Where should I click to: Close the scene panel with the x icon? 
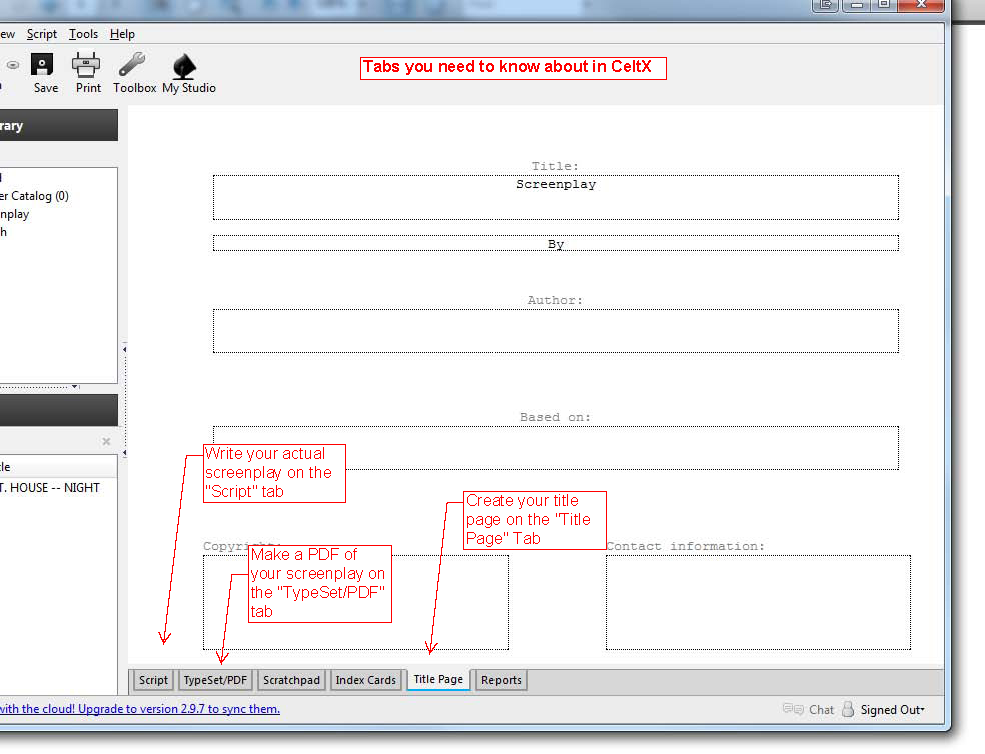point(106,442)
